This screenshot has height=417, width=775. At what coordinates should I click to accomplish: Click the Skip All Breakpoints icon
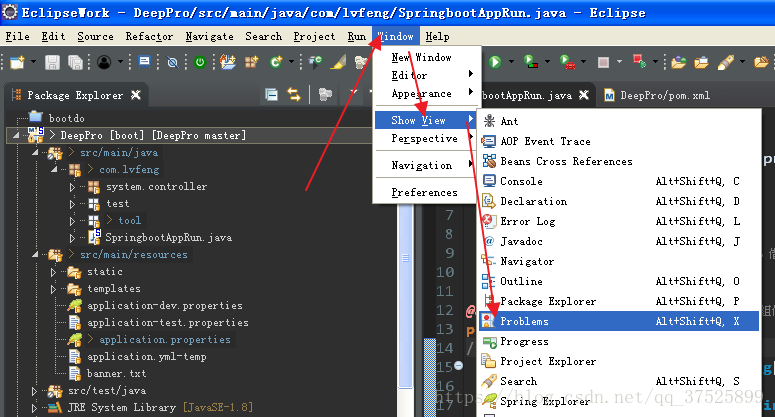172,62
